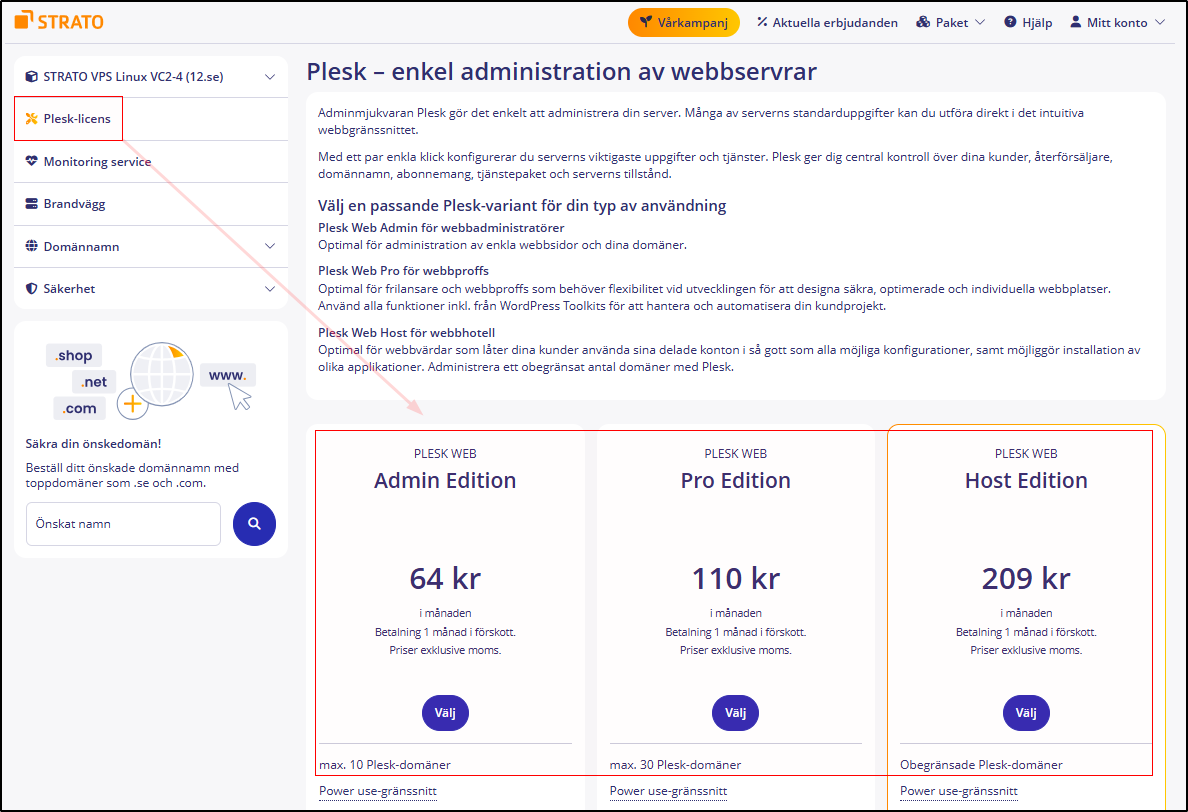
Task: Open the Mitt konto menu
Action: [x=1118, y=23]
